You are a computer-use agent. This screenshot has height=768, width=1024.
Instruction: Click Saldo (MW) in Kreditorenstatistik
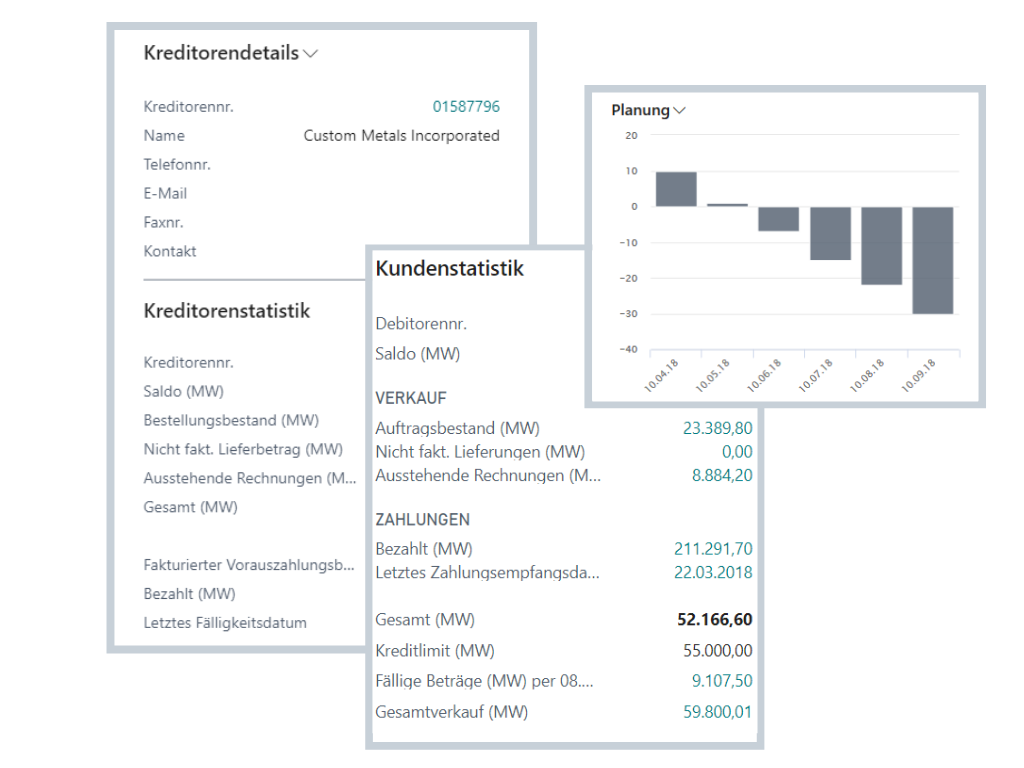click(x=184, y=392)
